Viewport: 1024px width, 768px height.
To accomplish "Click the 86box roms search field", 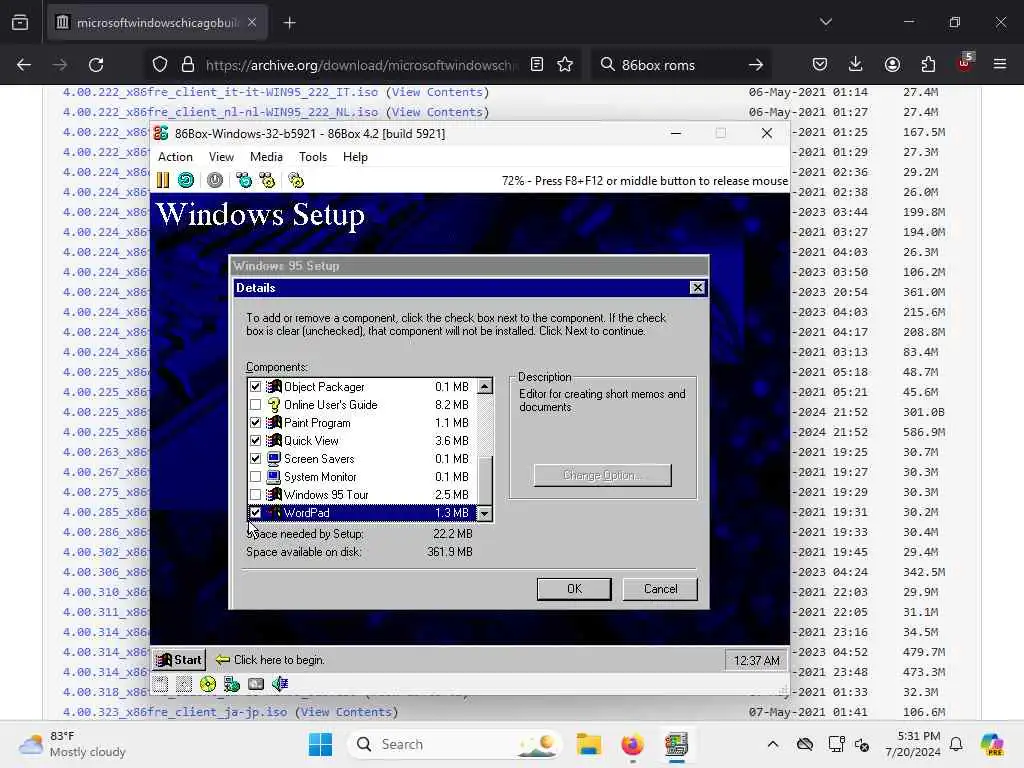I will tap(679, 65).
